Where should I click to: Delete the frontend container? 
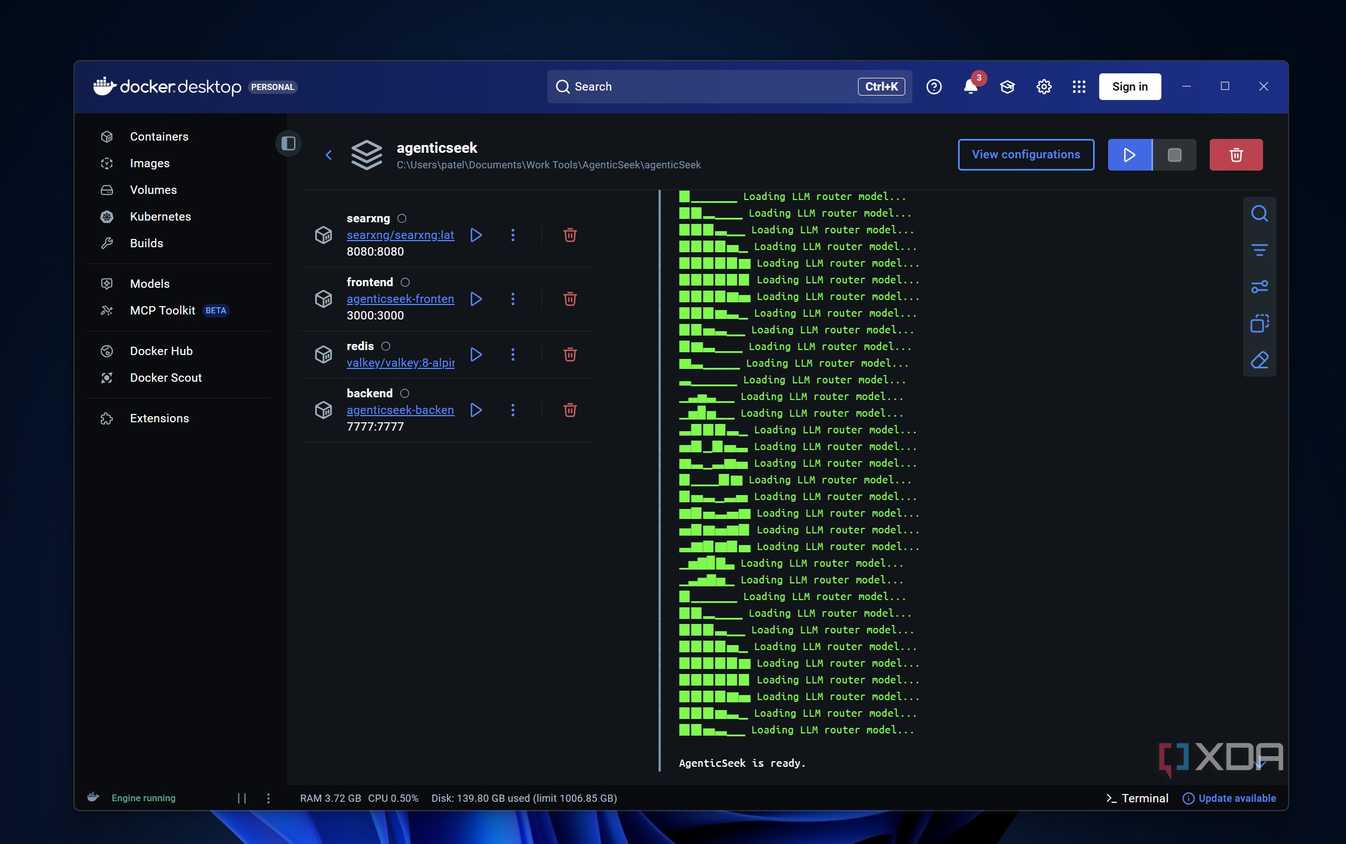pyautogui.click(x=570, y=299)
